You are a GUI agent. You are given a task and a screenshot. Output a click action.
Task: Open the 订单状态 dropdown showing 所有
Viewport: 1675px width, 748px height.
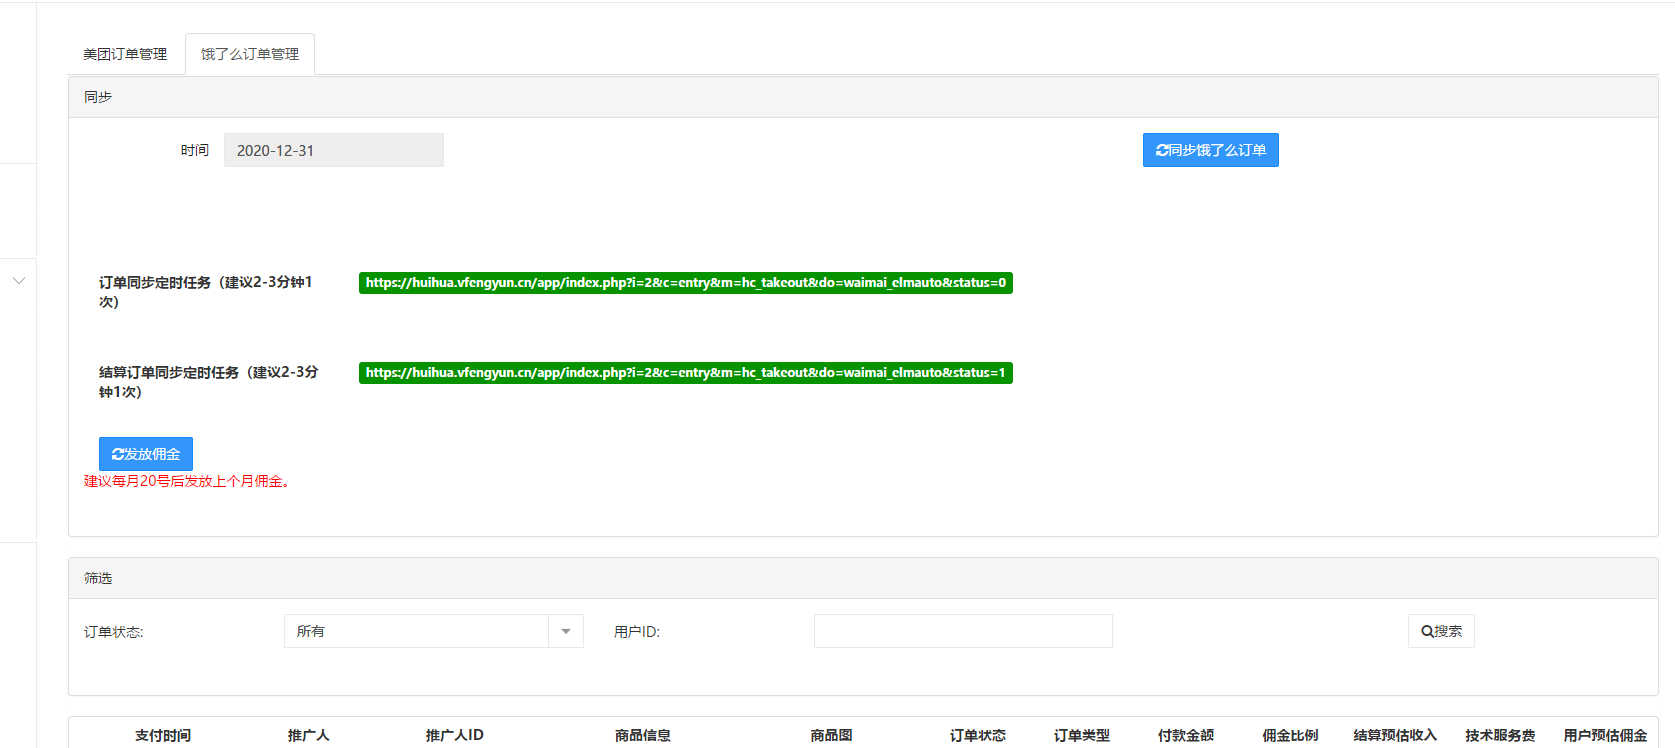coord(434,631)
